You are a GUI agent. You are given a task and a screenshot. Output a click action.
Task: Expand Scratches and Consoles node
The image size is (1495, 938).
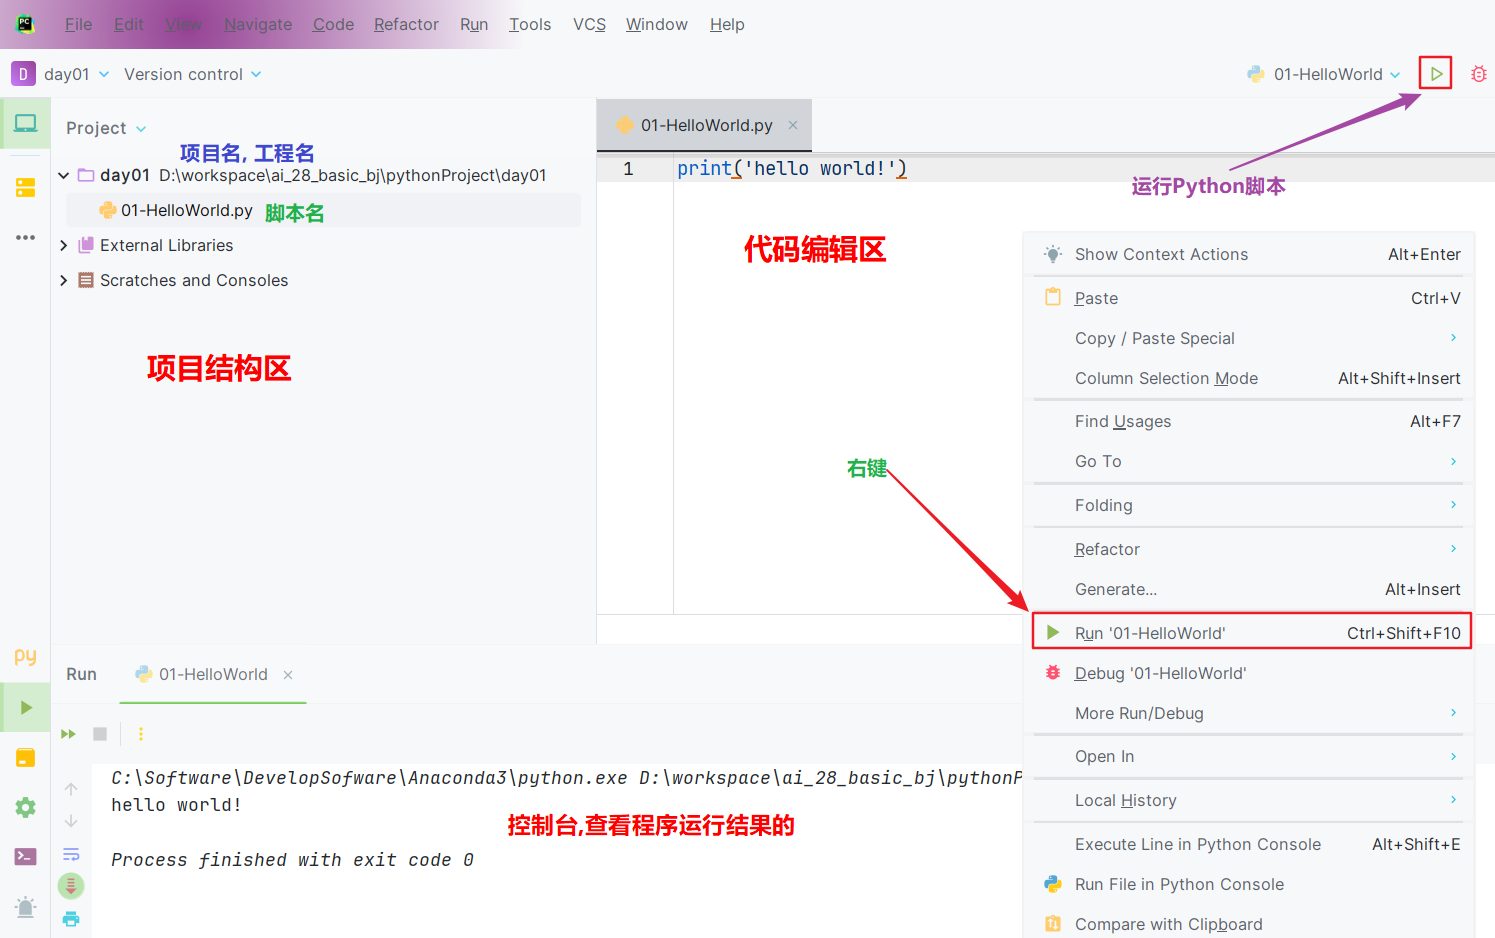point(64,280)
